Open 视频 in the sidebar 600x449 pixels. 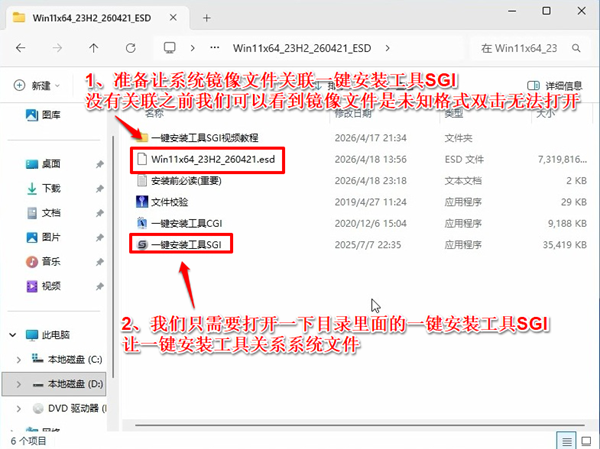point(43,286)
